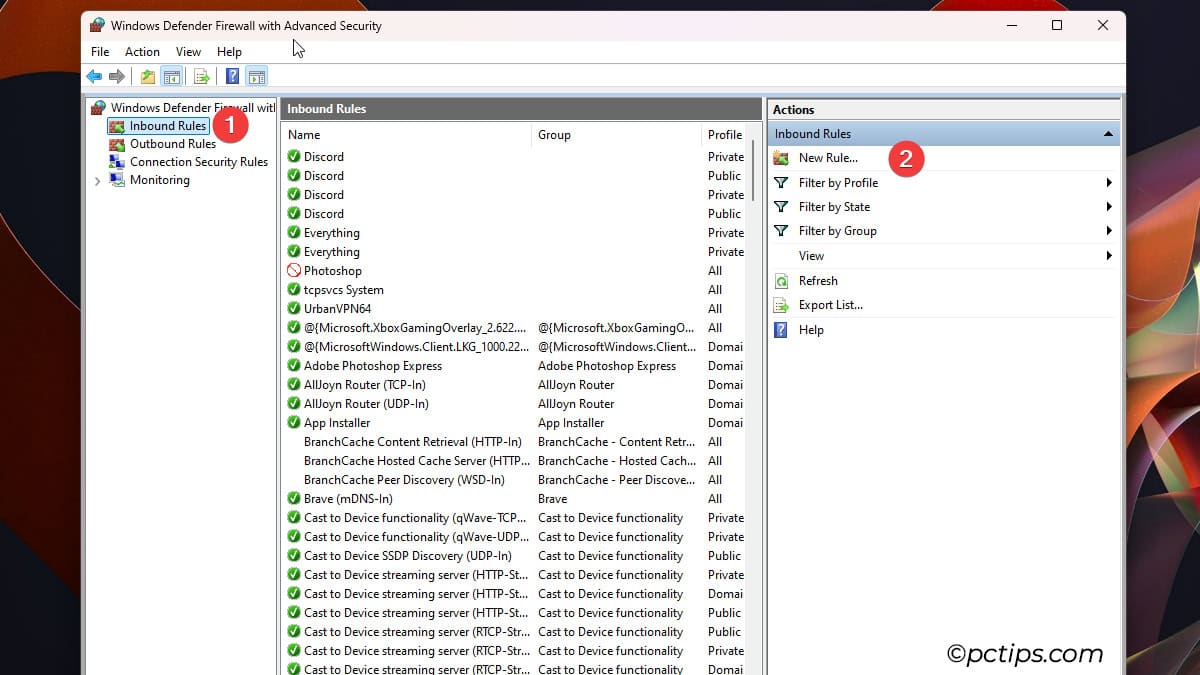Sort rules by clicking the Name column header

304,134
